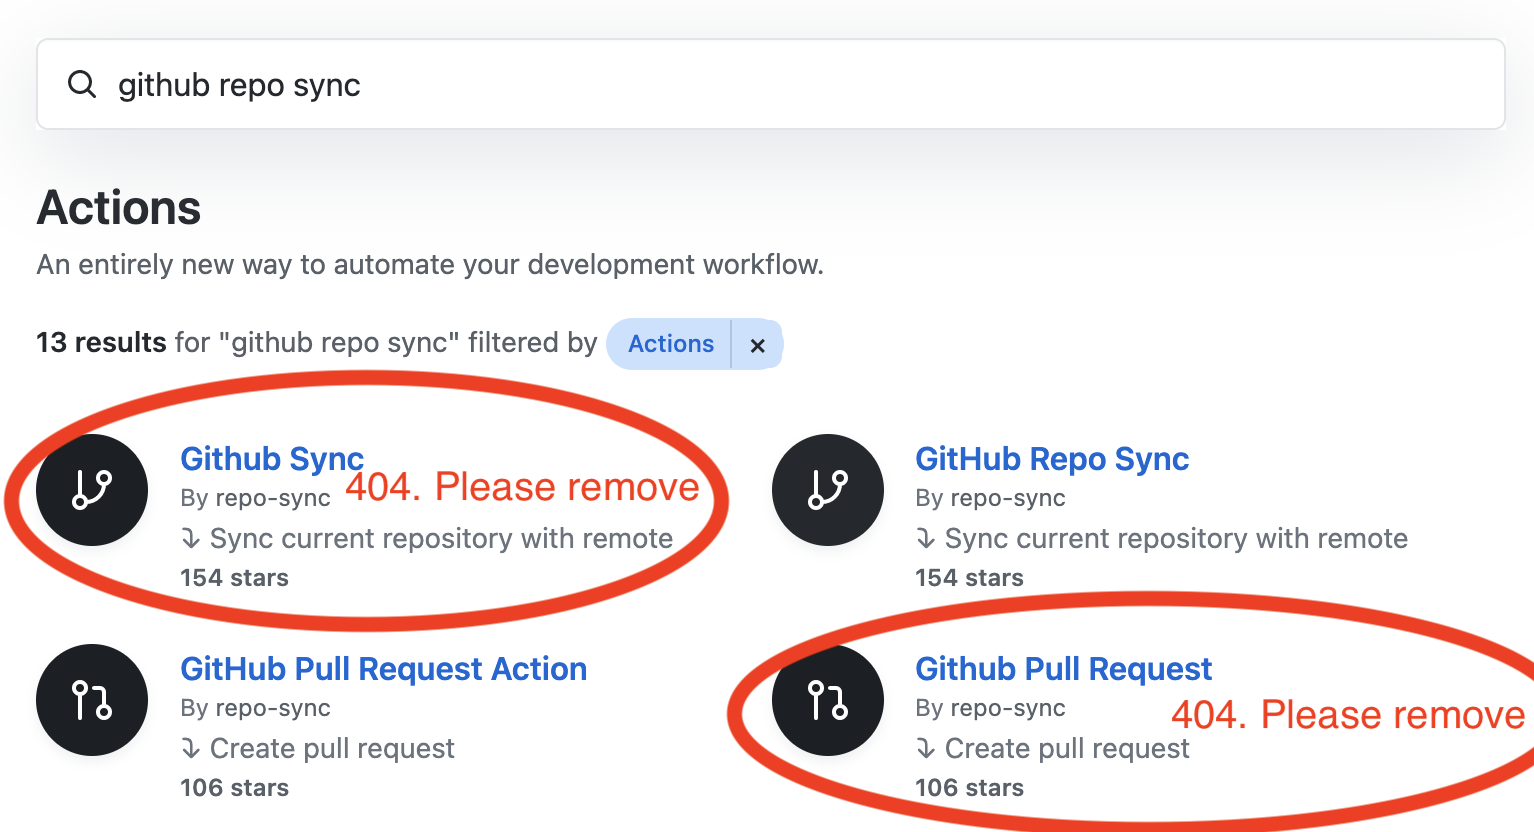This screenshot has width=1534, height=832.
Task: Open the Github Pull Request link
Action: pos(1063,669)
